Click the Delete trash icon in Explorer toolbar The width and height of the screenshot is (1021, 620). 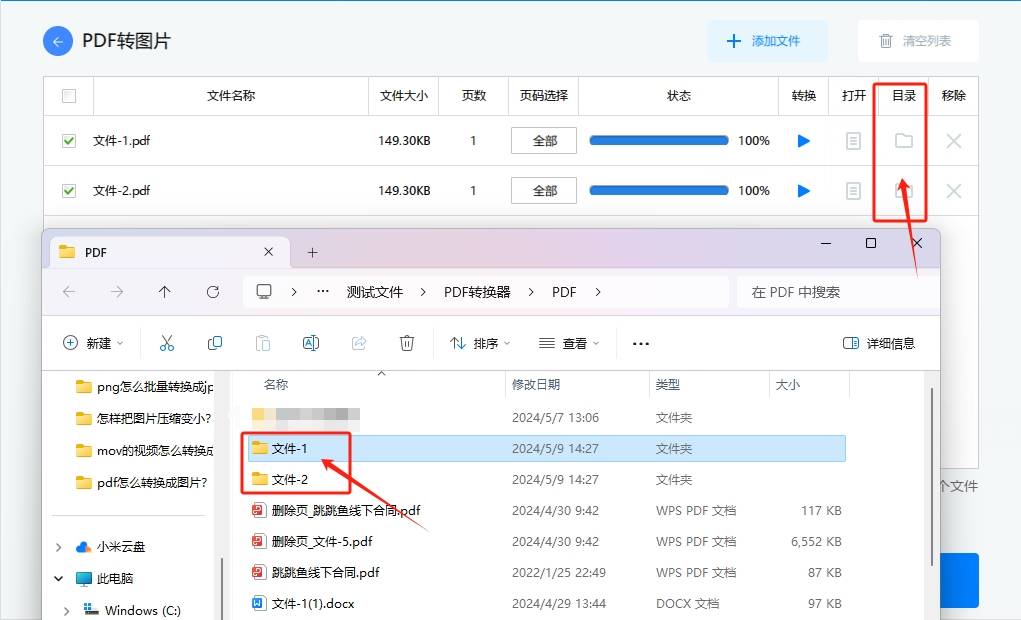pos(407,342)
